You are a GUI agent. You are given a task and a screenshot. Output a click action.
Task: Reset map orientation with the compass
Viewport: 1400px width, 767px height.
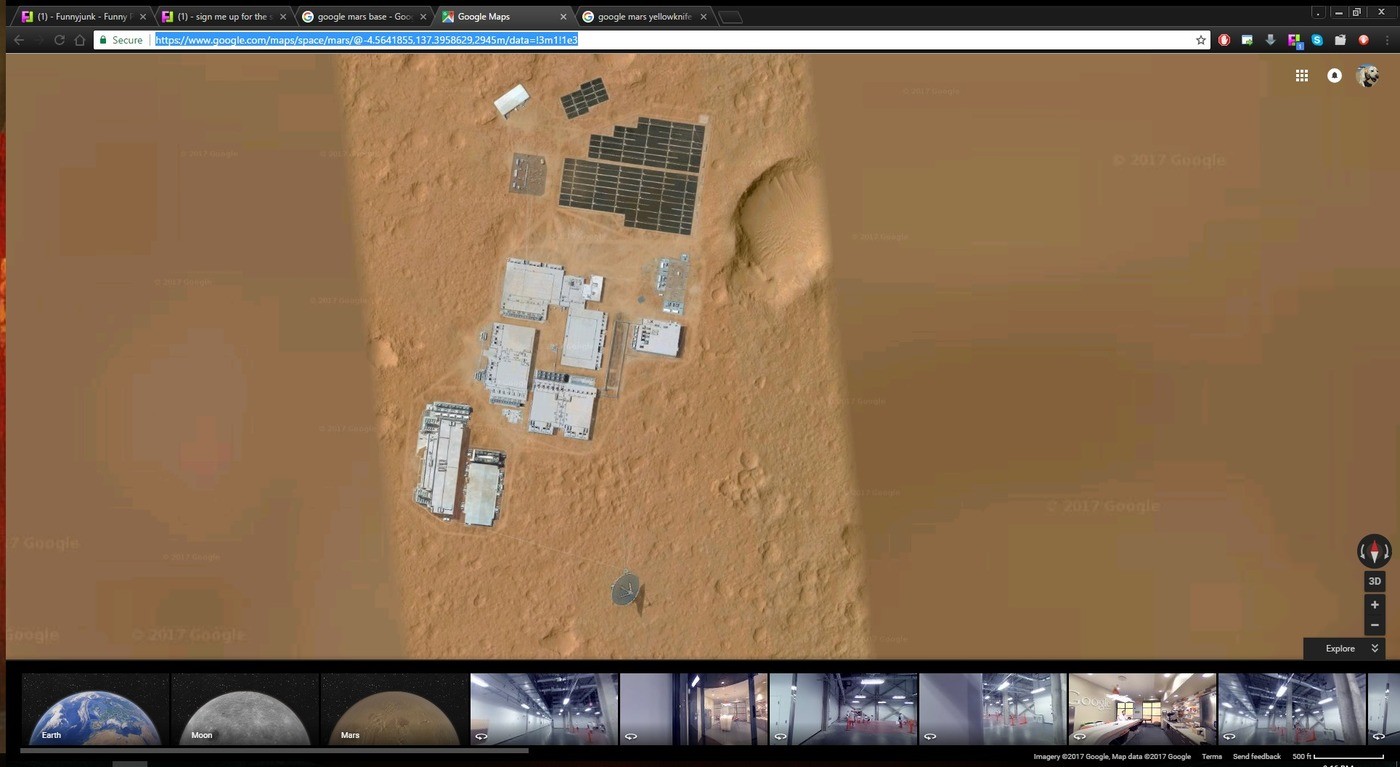coord(1374,551)
